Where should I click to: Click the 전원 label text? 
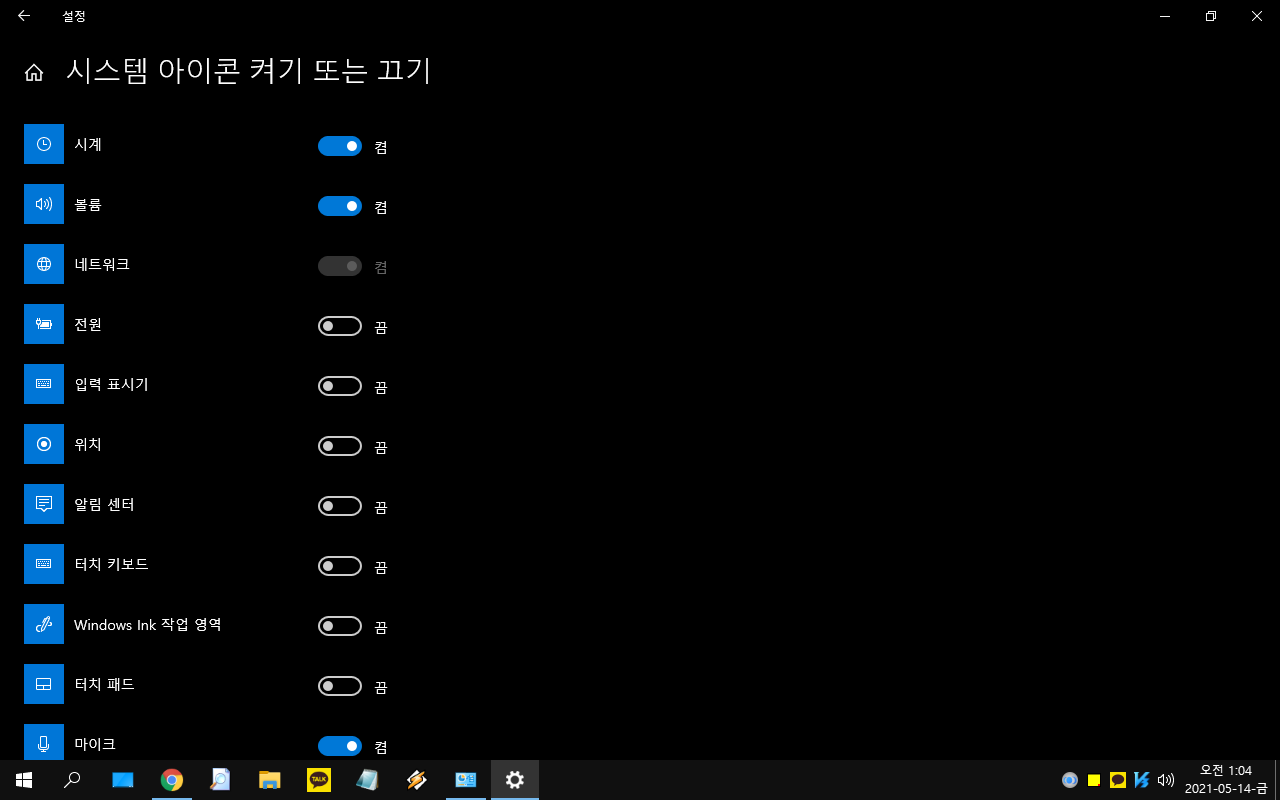tap(88, 324)
